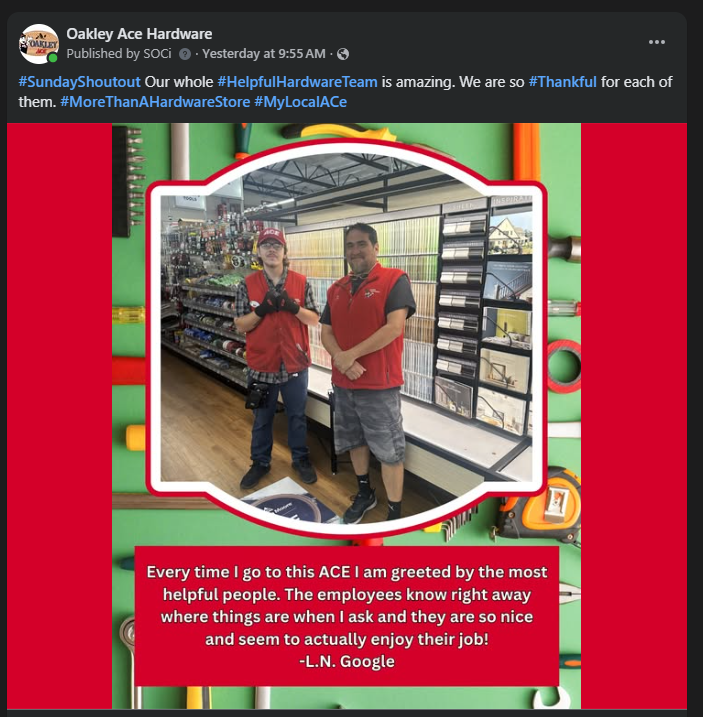The height and width of the screenshot is (717, 703).
Task: Open the #Thankful hashtag
Action: coord(563,82)
